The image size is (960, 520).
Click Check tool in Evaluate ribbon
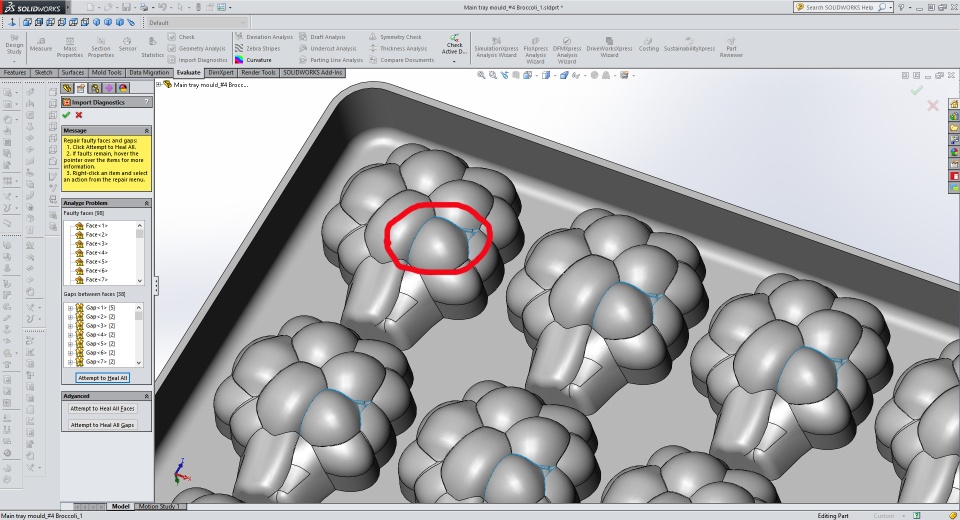(x=181, y=37)
